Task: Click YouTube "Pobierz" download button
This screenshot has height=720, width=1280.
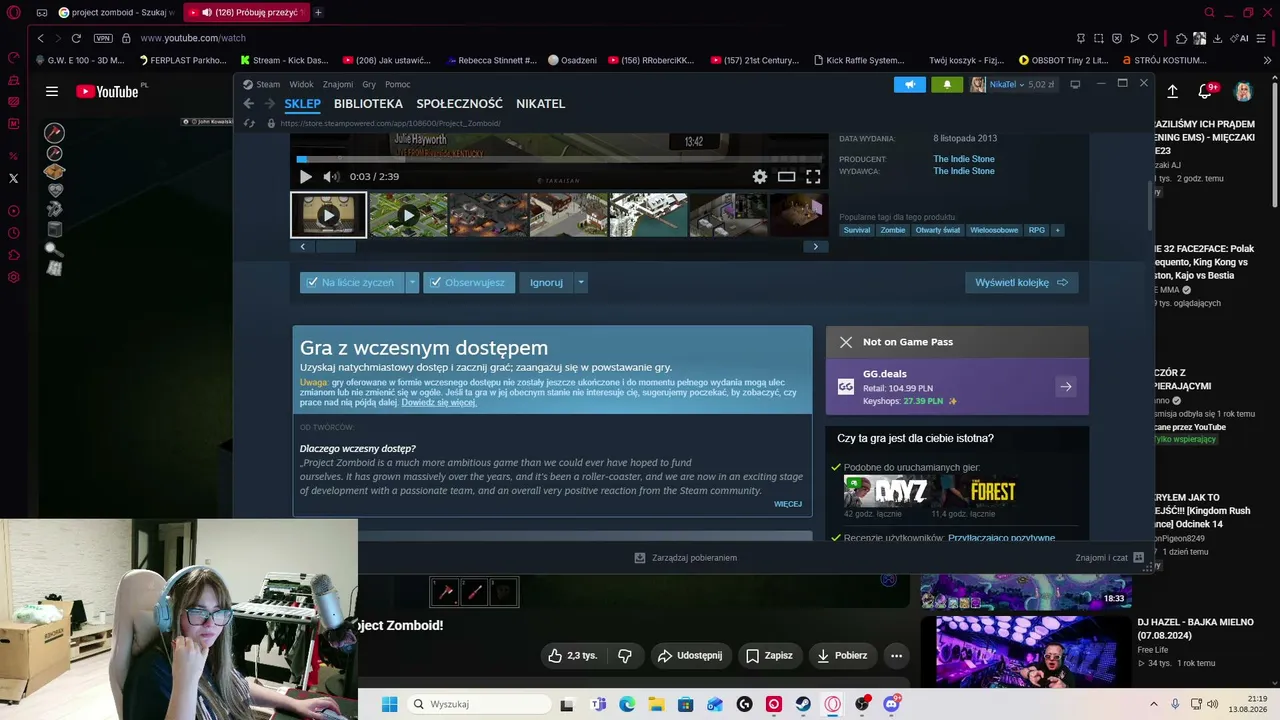Action: [x=842, y=656]
